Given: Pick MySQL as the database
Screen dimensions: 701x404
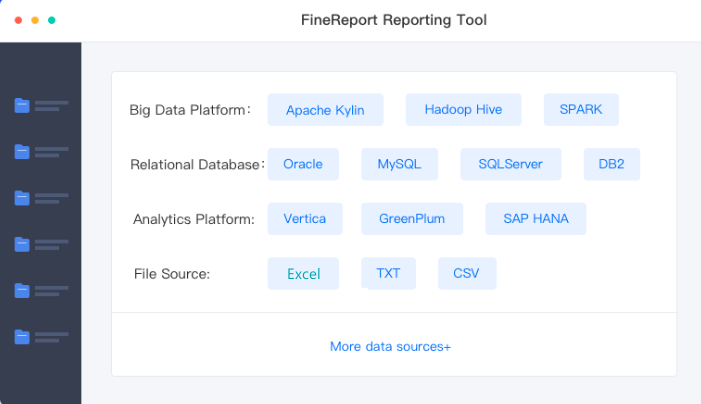Looking at the screenshot, I should pyautogui.click(x=399, y=164).
